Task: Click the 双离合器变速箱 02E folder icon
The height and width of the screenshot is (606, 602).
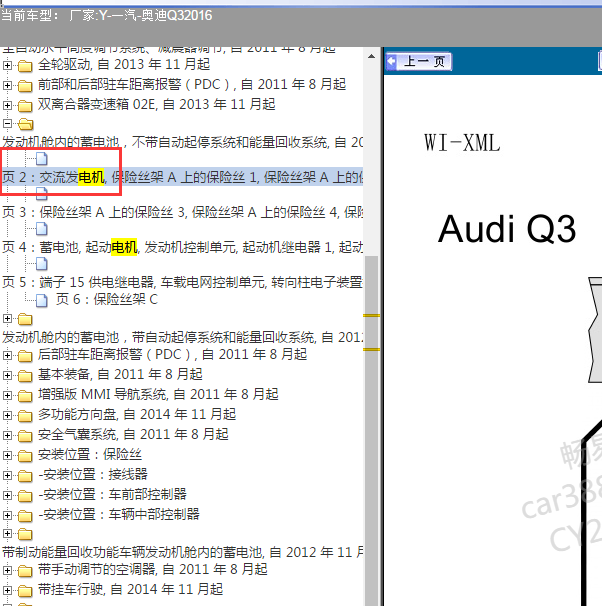Action: tap(25, 105)
